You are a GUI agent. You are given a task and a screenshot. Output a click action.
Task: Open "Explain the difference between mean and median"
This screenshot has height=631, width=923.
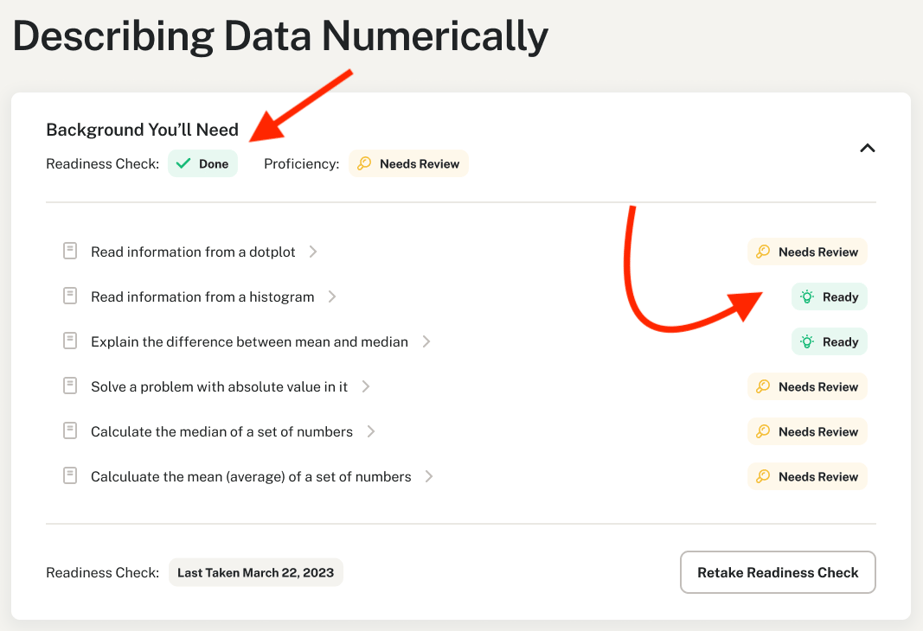tap(249, 342)
